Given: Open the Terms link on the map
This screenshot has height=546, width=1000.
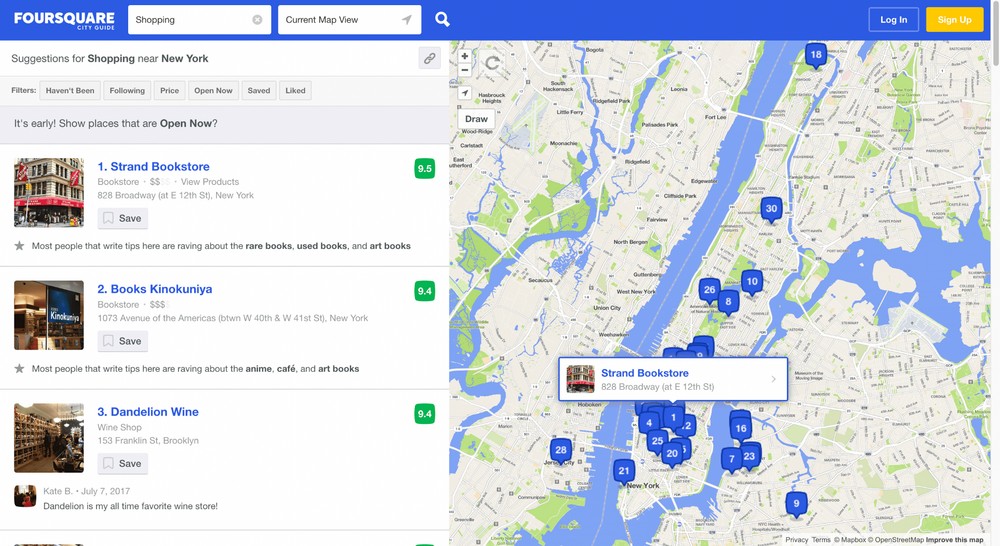Looking at the screenshot, I should click(821, 540).
